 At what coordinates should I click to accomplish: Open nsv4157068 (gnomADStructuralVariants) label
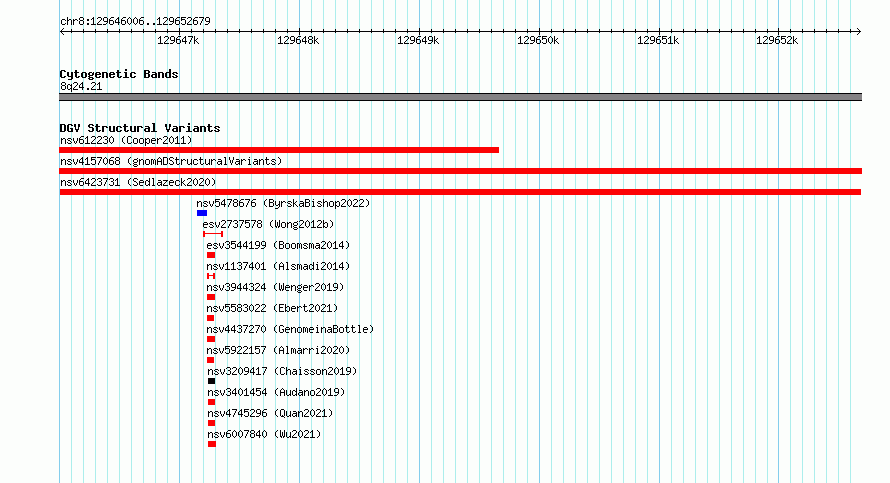(171, 161)
